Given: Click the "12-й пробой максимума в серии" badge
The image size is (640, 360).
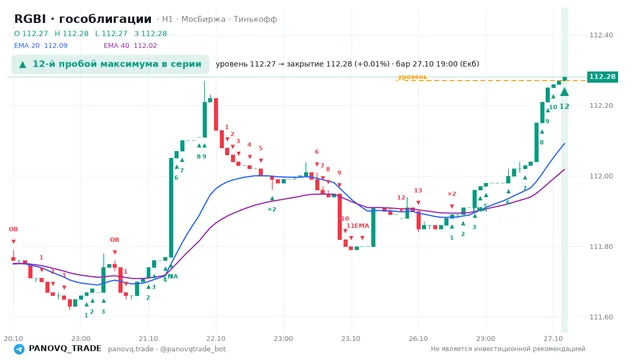Looking at the screenshot, I should tap(110, 64).
